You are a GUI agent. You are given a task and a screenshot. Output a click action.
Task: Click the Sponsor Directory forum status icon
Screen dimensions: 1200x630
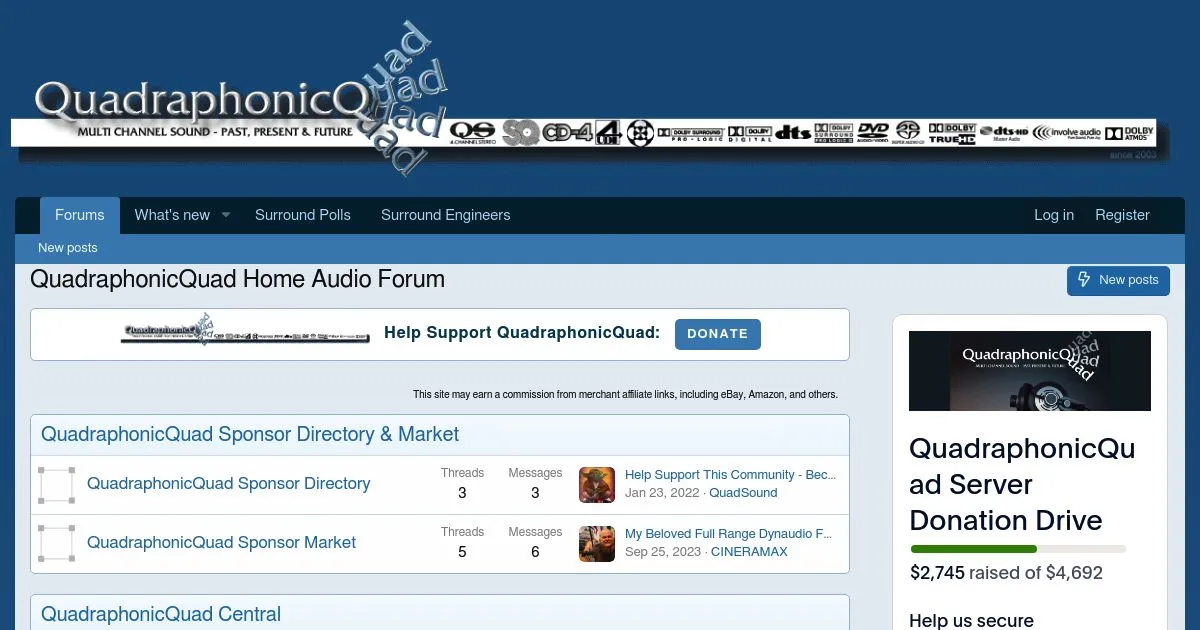coord(57,485)
